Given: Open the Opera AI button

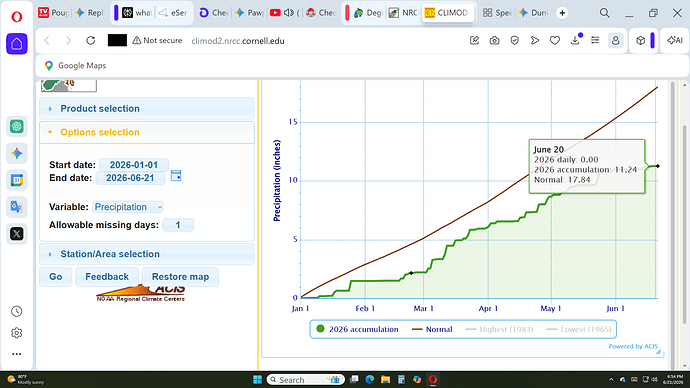Looking at the screenshot, I should coord(675,40).
